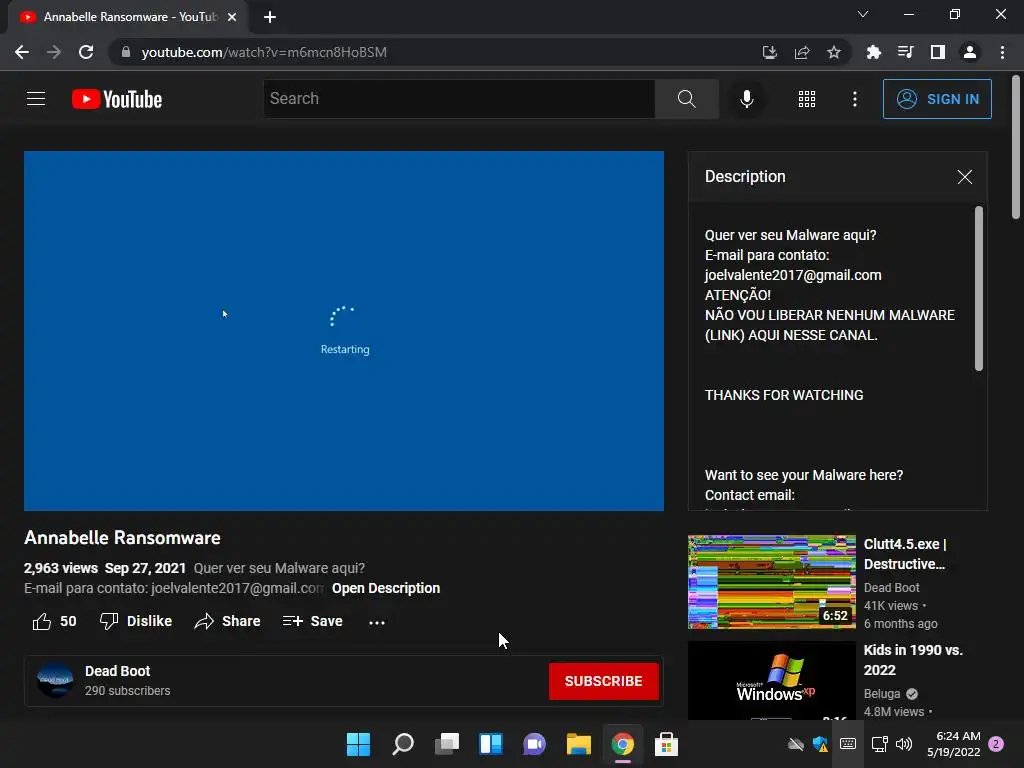Bookmark this tab with star
The image size is (1024, 768).
pos(834,52)
